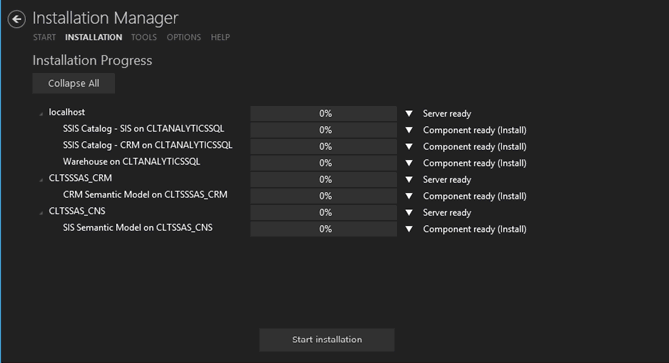This screenshot has width=669, height=363.
Task: Click Component ready (Install) for Warehouse row
Action: (x=474, y=163)
